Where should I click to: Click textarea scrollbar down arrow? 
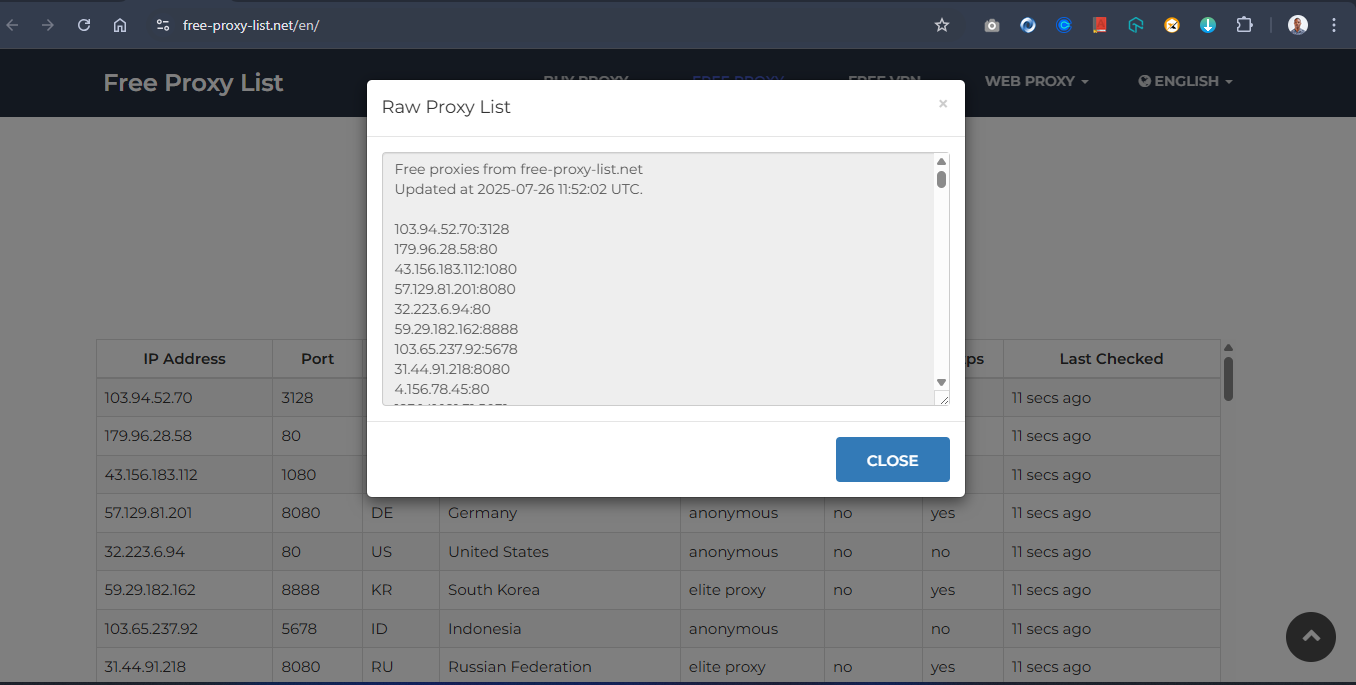tap(941, 382)
